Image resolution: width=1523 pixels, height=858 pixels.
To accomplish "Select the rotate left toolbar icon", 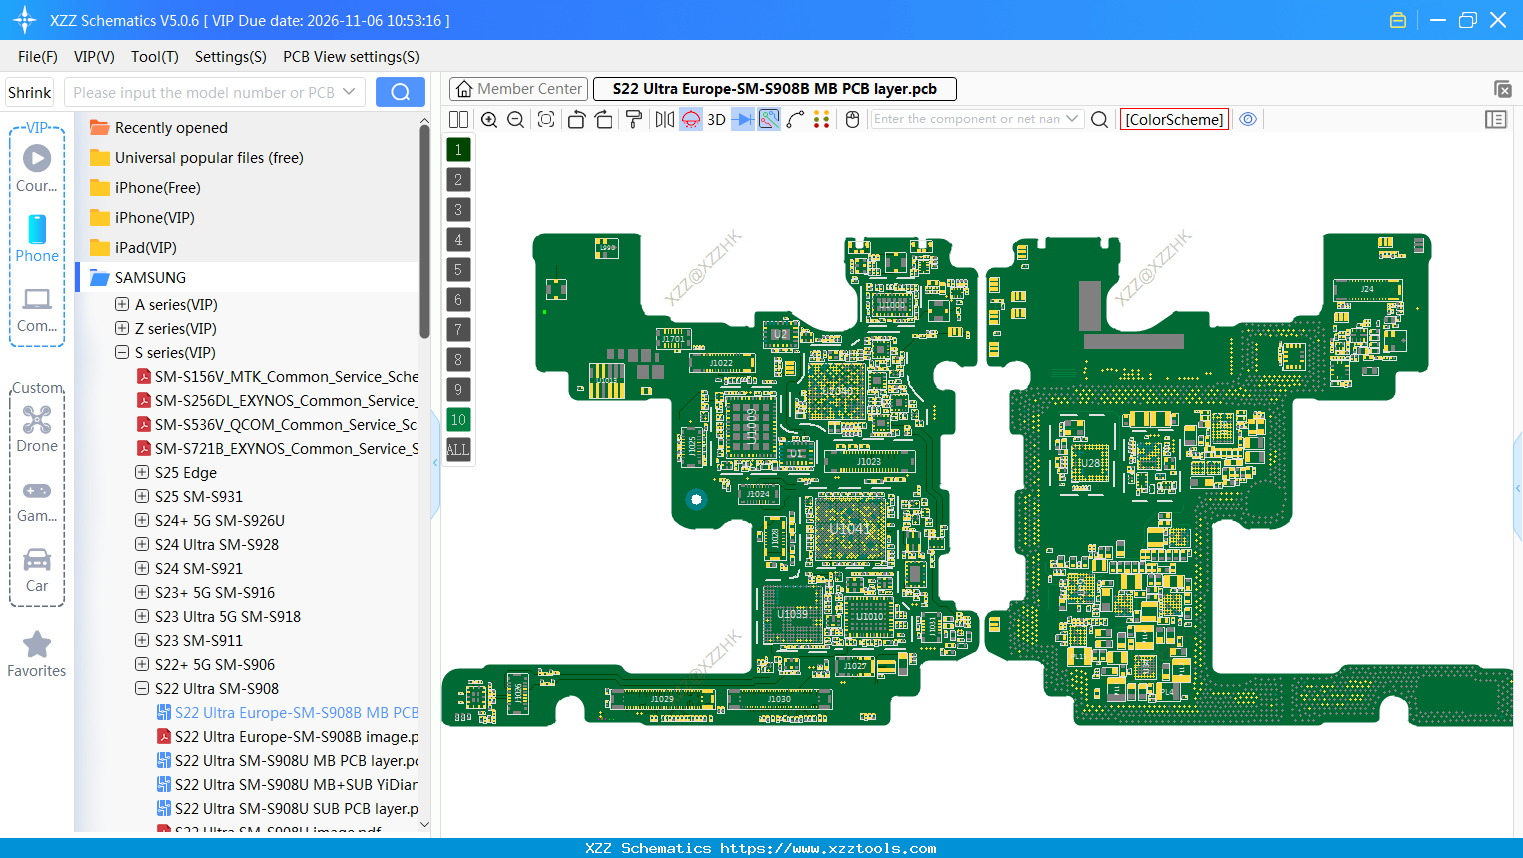I will 576,119.
